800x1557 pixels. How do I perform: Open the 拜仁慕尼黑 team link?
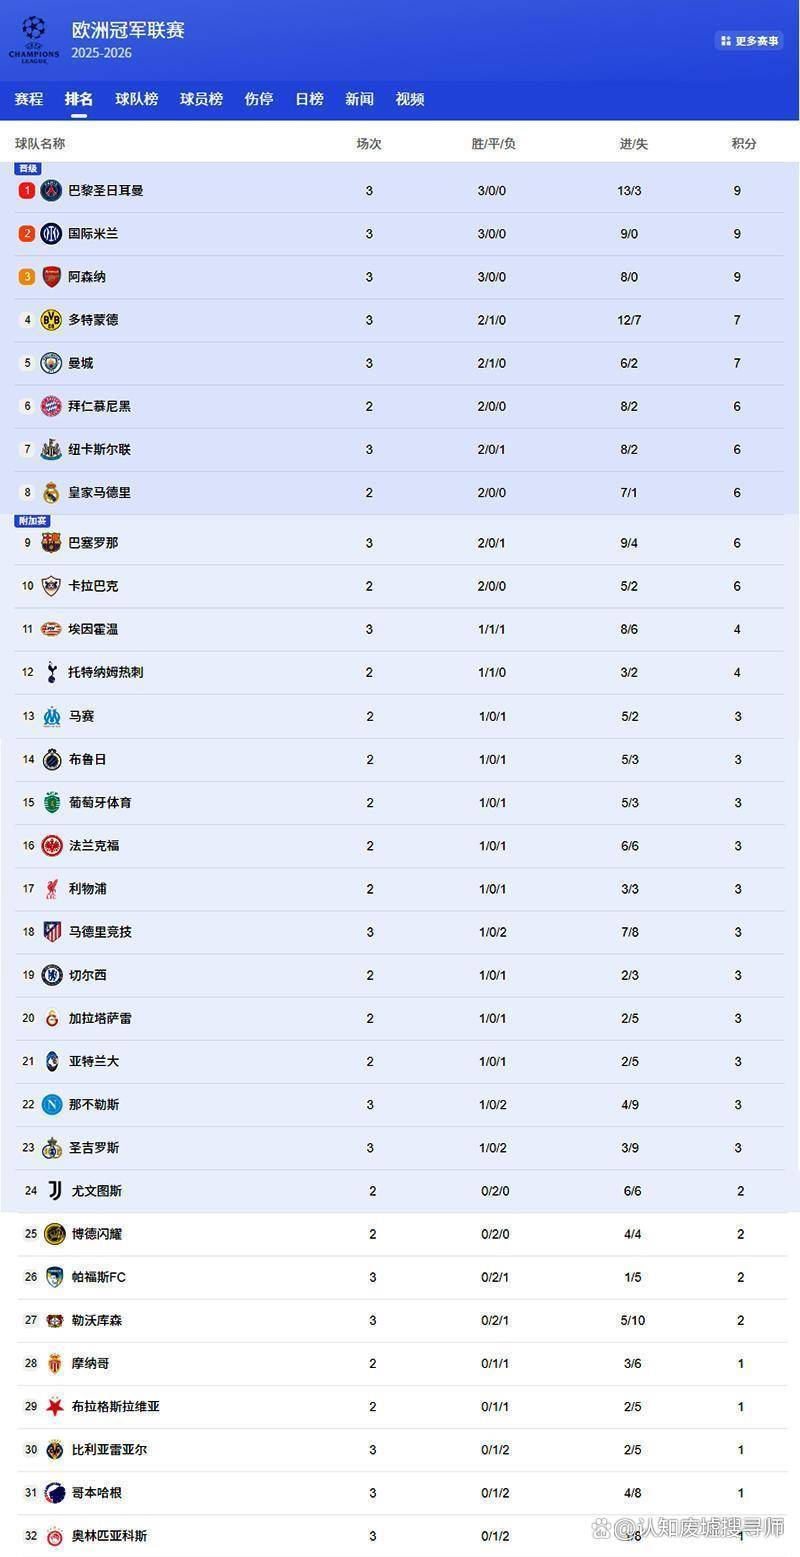point(99,406)
